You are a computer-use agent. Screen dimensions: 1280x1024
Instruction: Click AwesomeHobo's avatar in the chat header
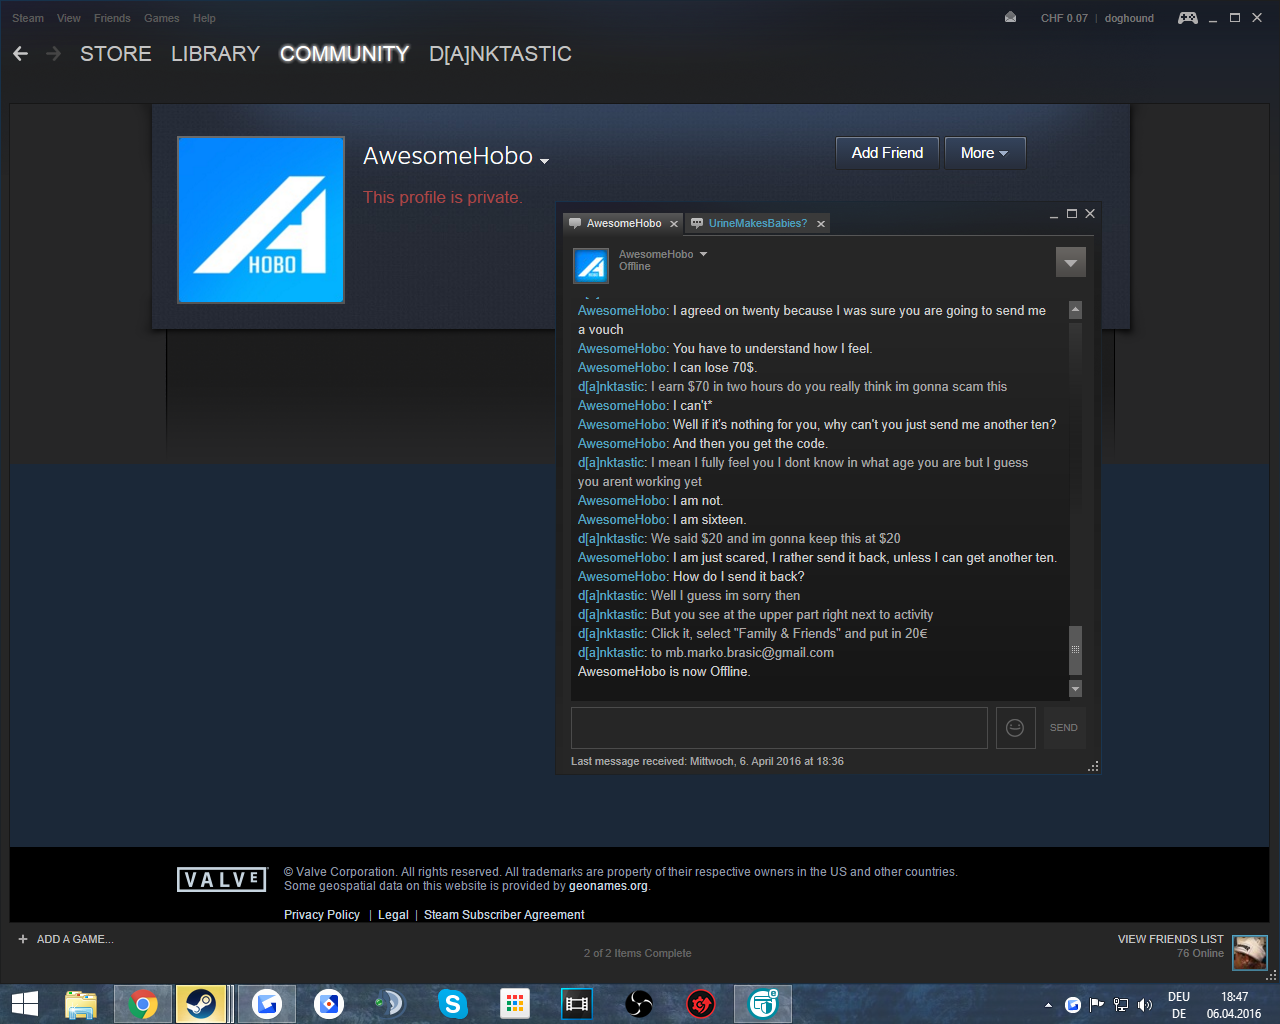click(591, 266)
